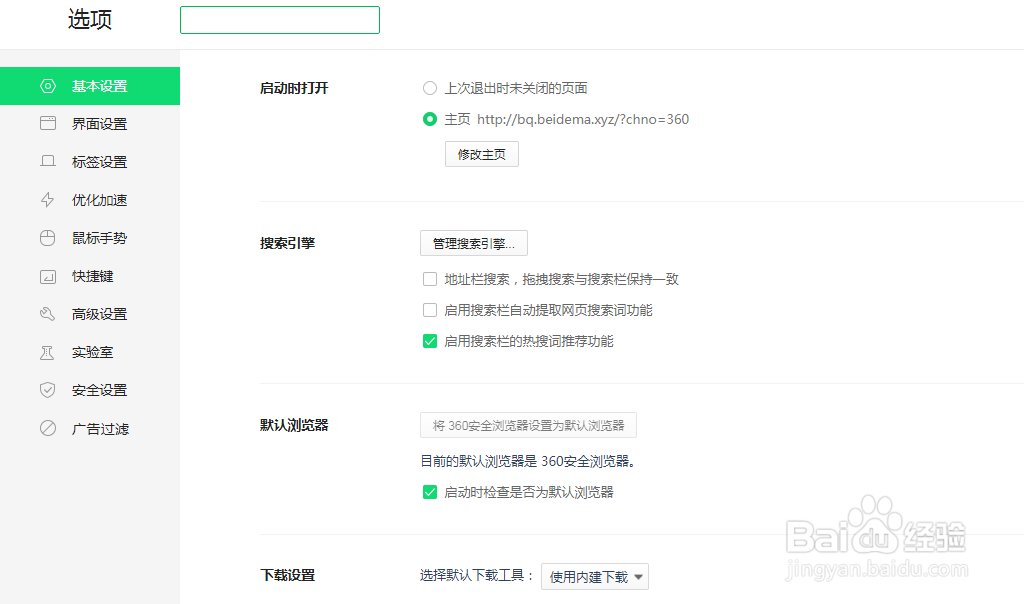1024x604 pixels.
Task: Click the 鼠标手势 gesture icon
Action: coord(47,237)
